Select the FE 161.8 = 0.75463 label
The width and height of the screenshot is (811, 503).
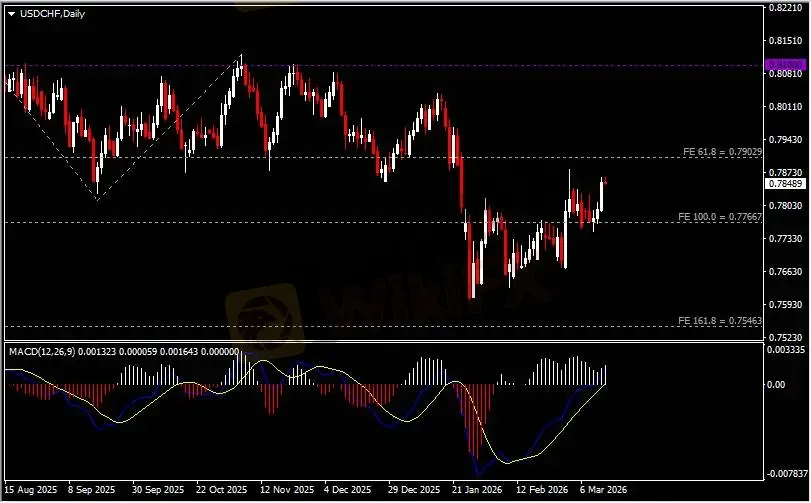719,321
